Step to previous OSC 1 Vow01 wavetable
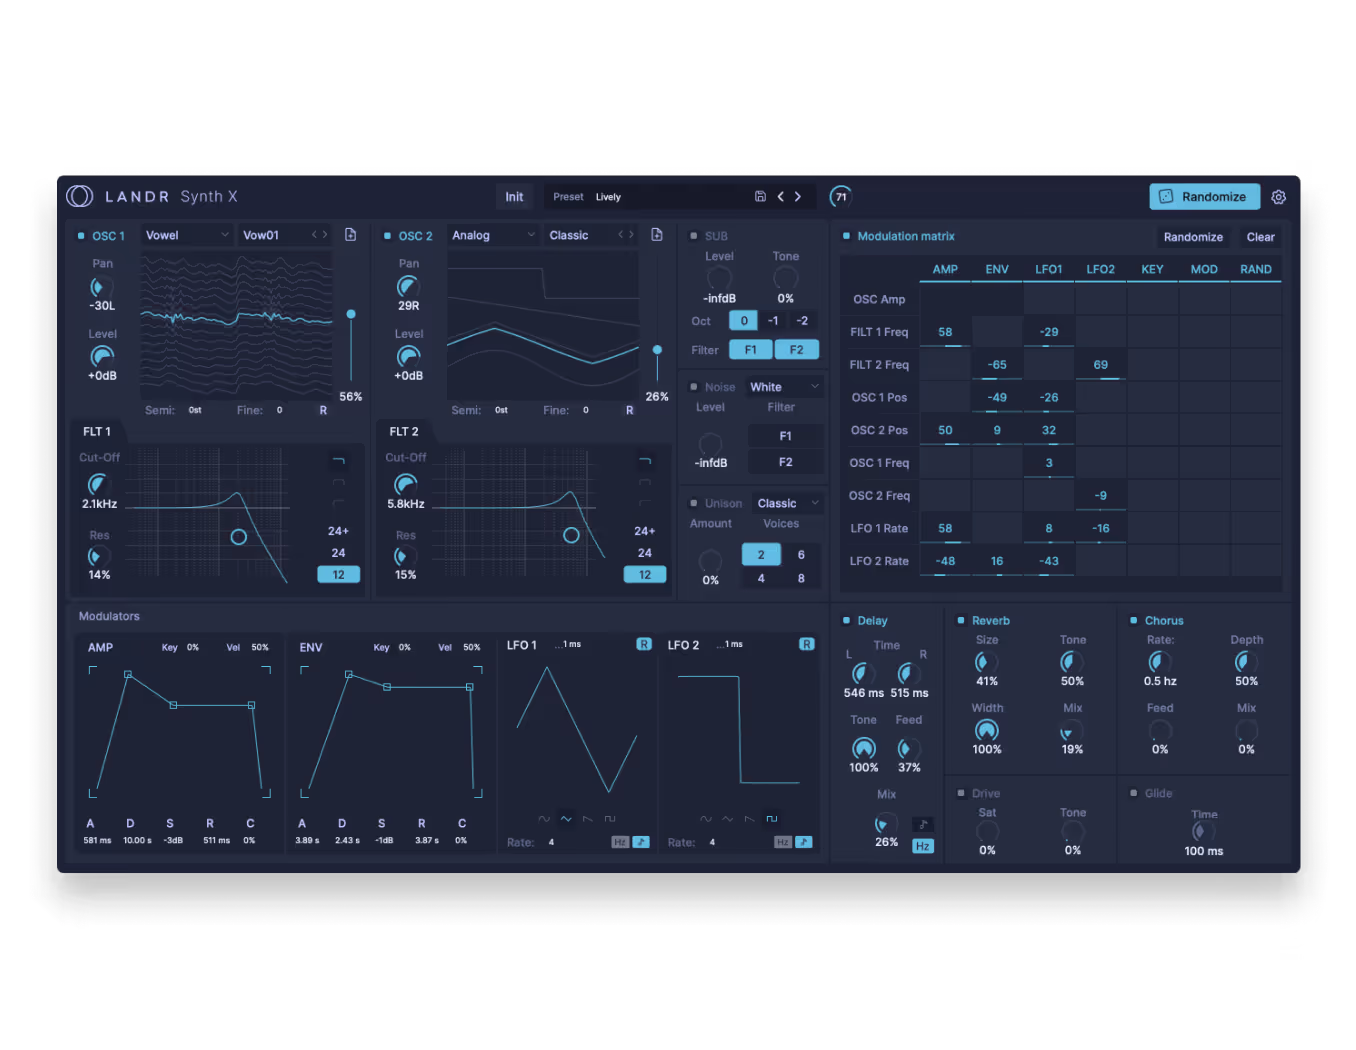1356x1050 pixels. (314, 235)
